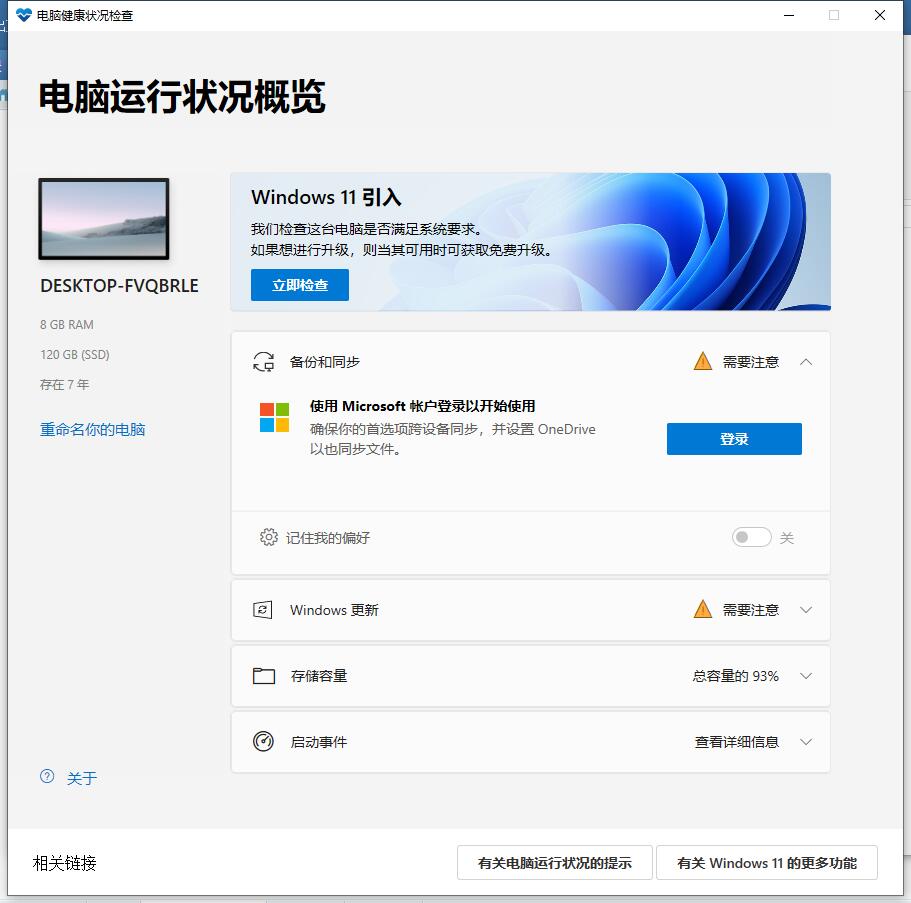Click 总容量的 93% storage value
Viewport: 911px width, 903px height.
[x=736, y=676]
